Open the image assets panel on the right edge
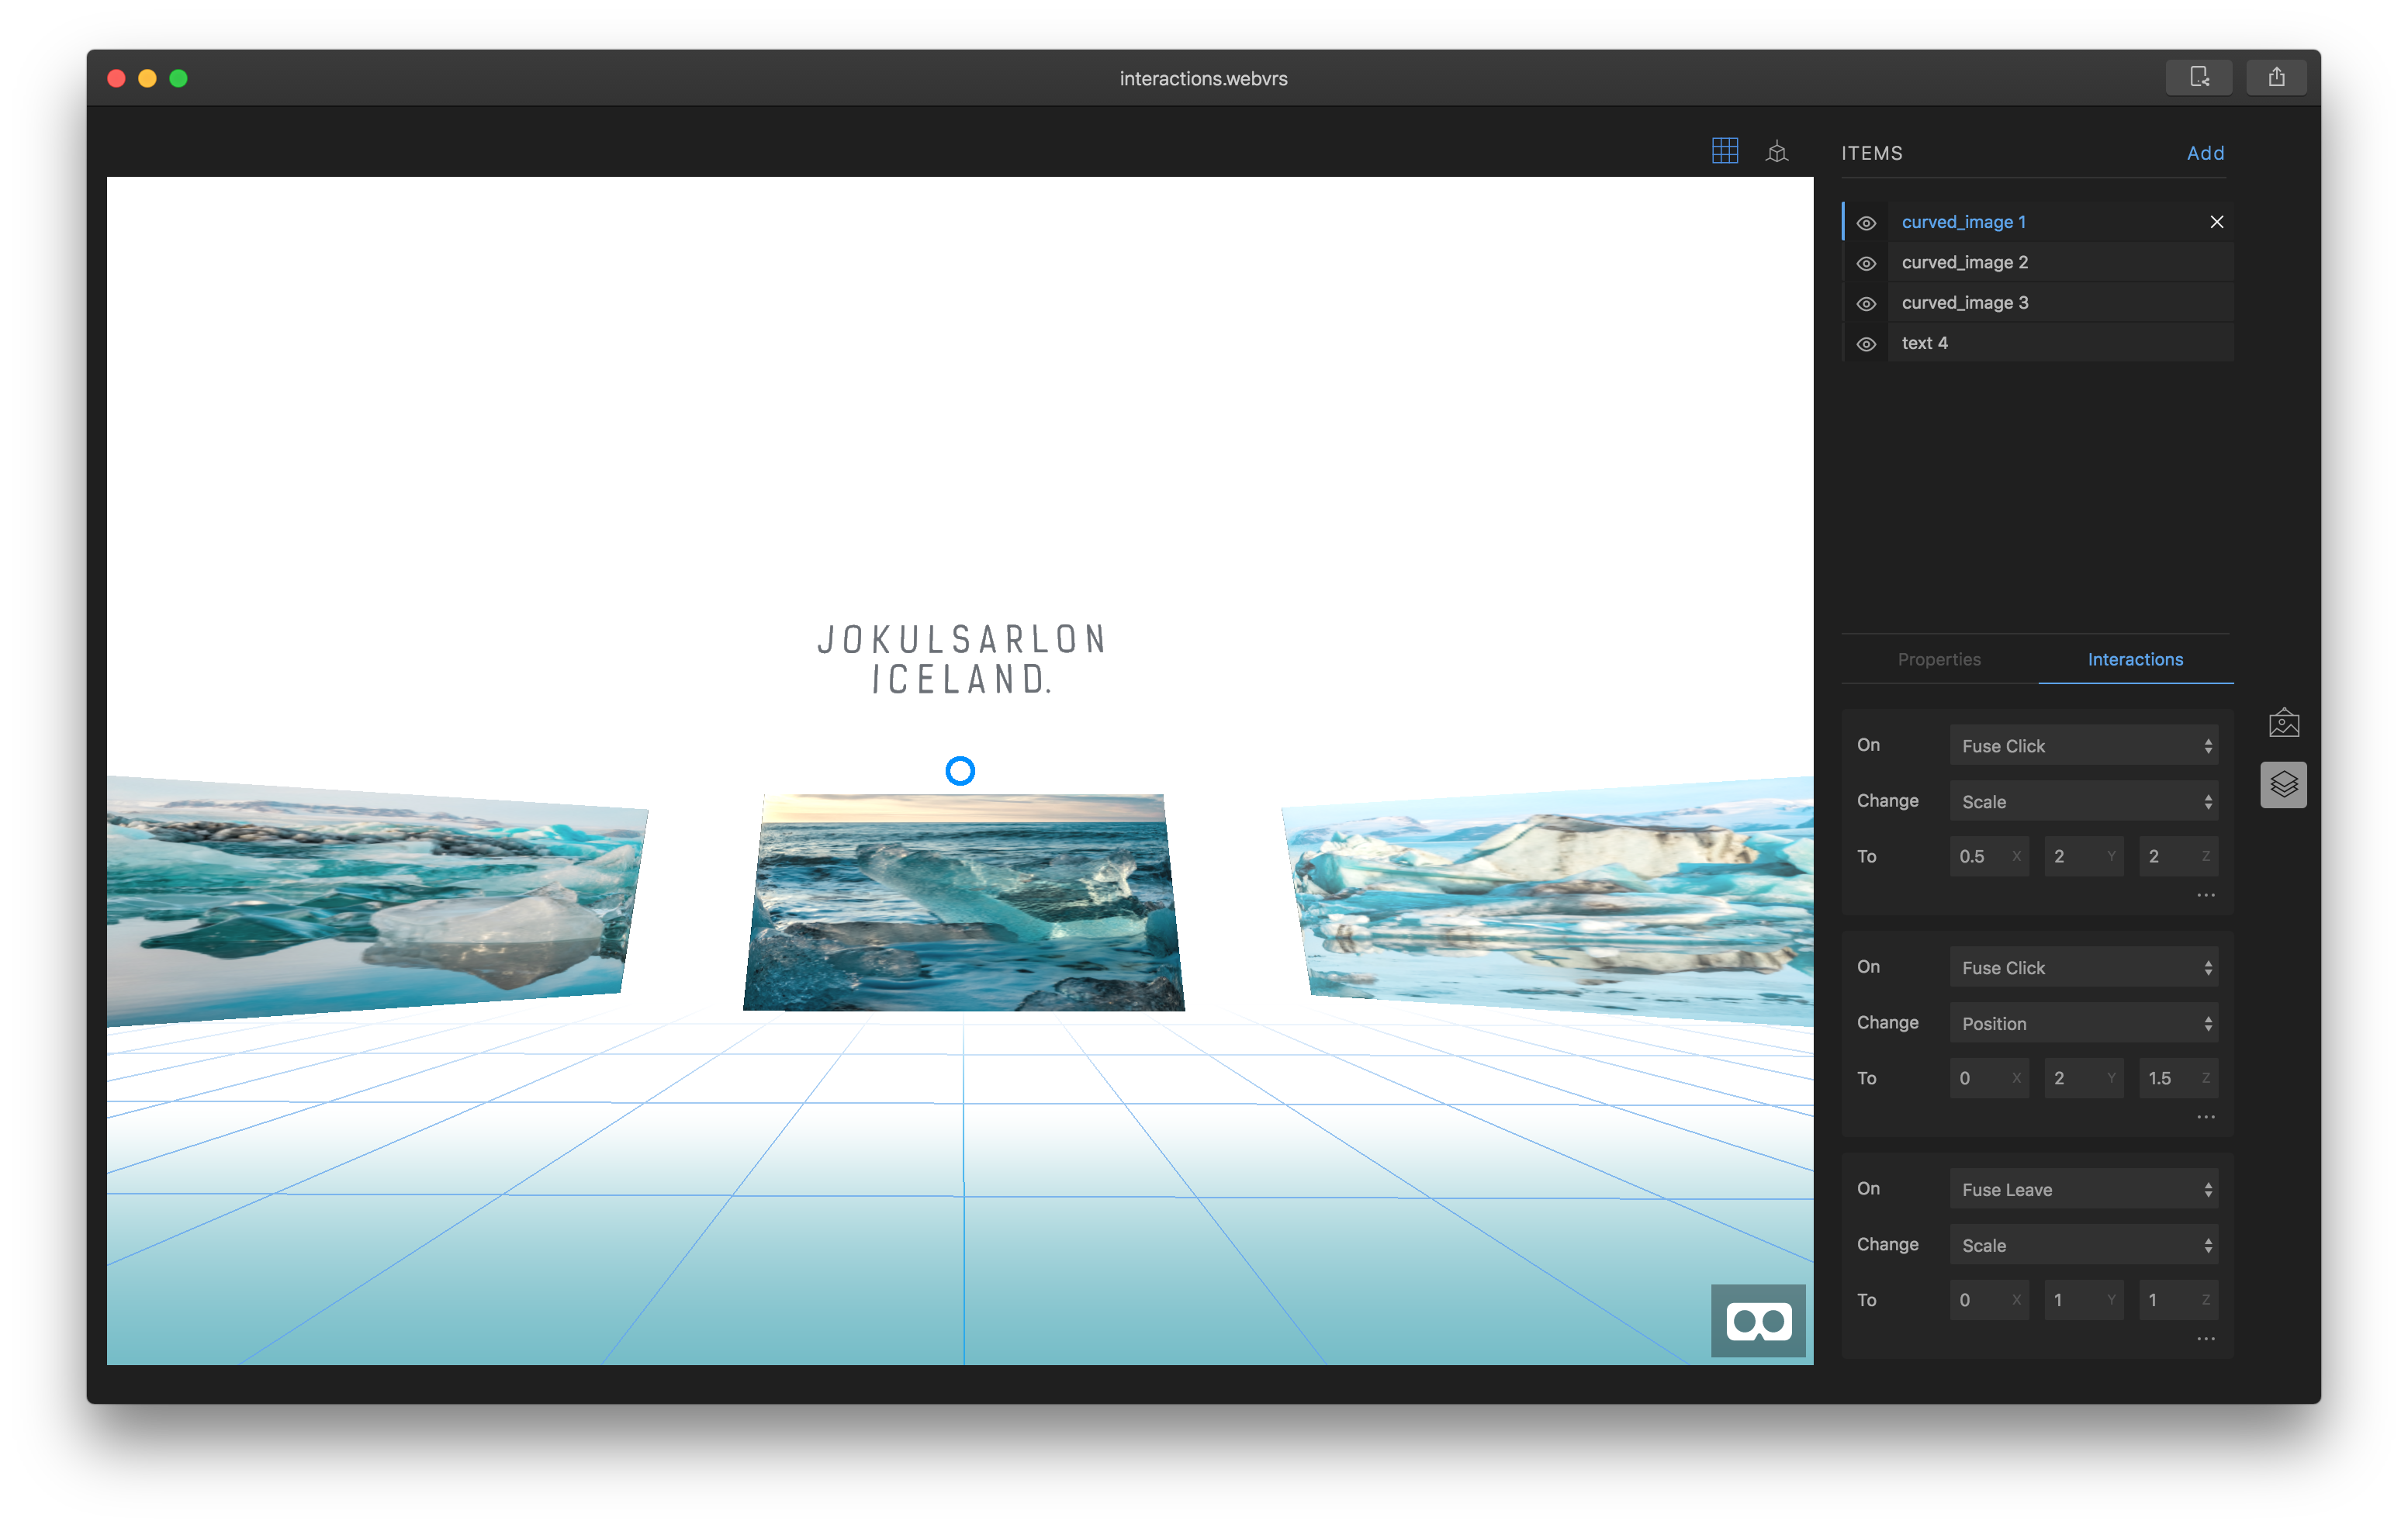The height and width of the screenshot is (1528, 2408). click(x=2285, y=722)
